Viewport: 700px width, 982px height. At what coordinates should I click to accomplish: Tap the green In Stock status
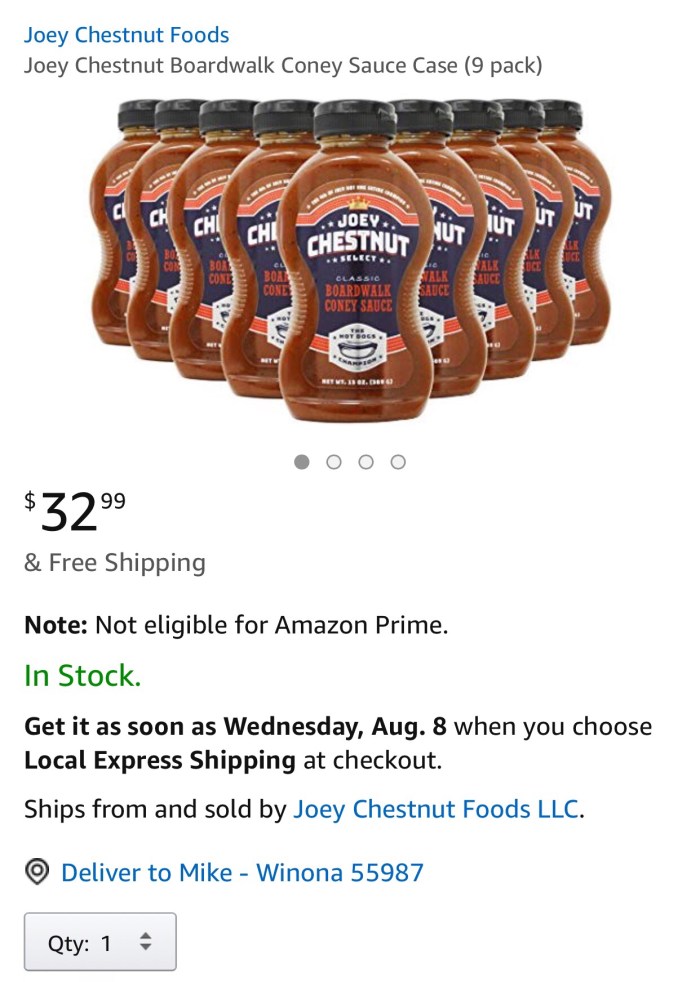[83, 676]
